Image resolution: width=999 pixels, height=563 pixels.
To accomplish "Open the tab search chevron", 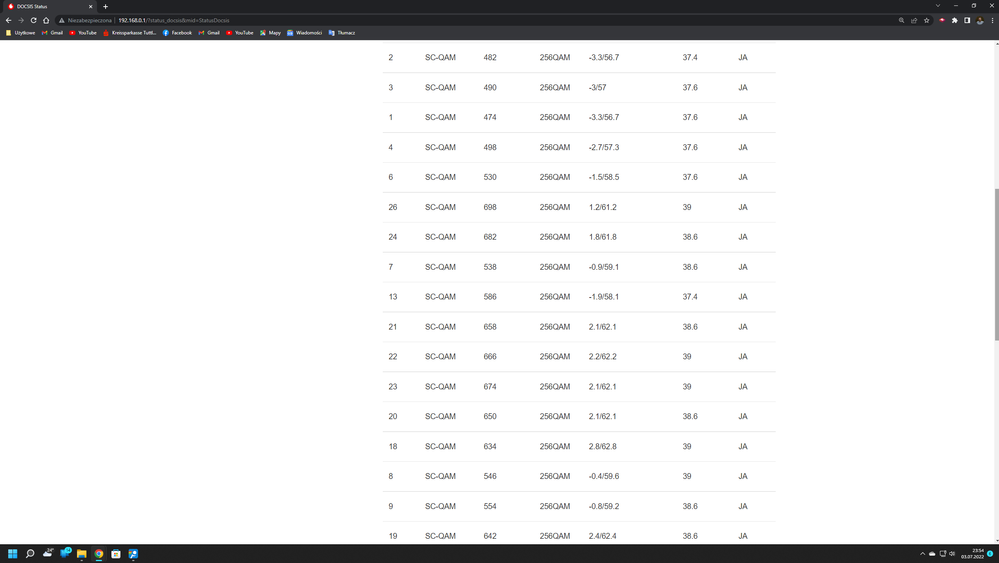I will click(x=938, y=6).
